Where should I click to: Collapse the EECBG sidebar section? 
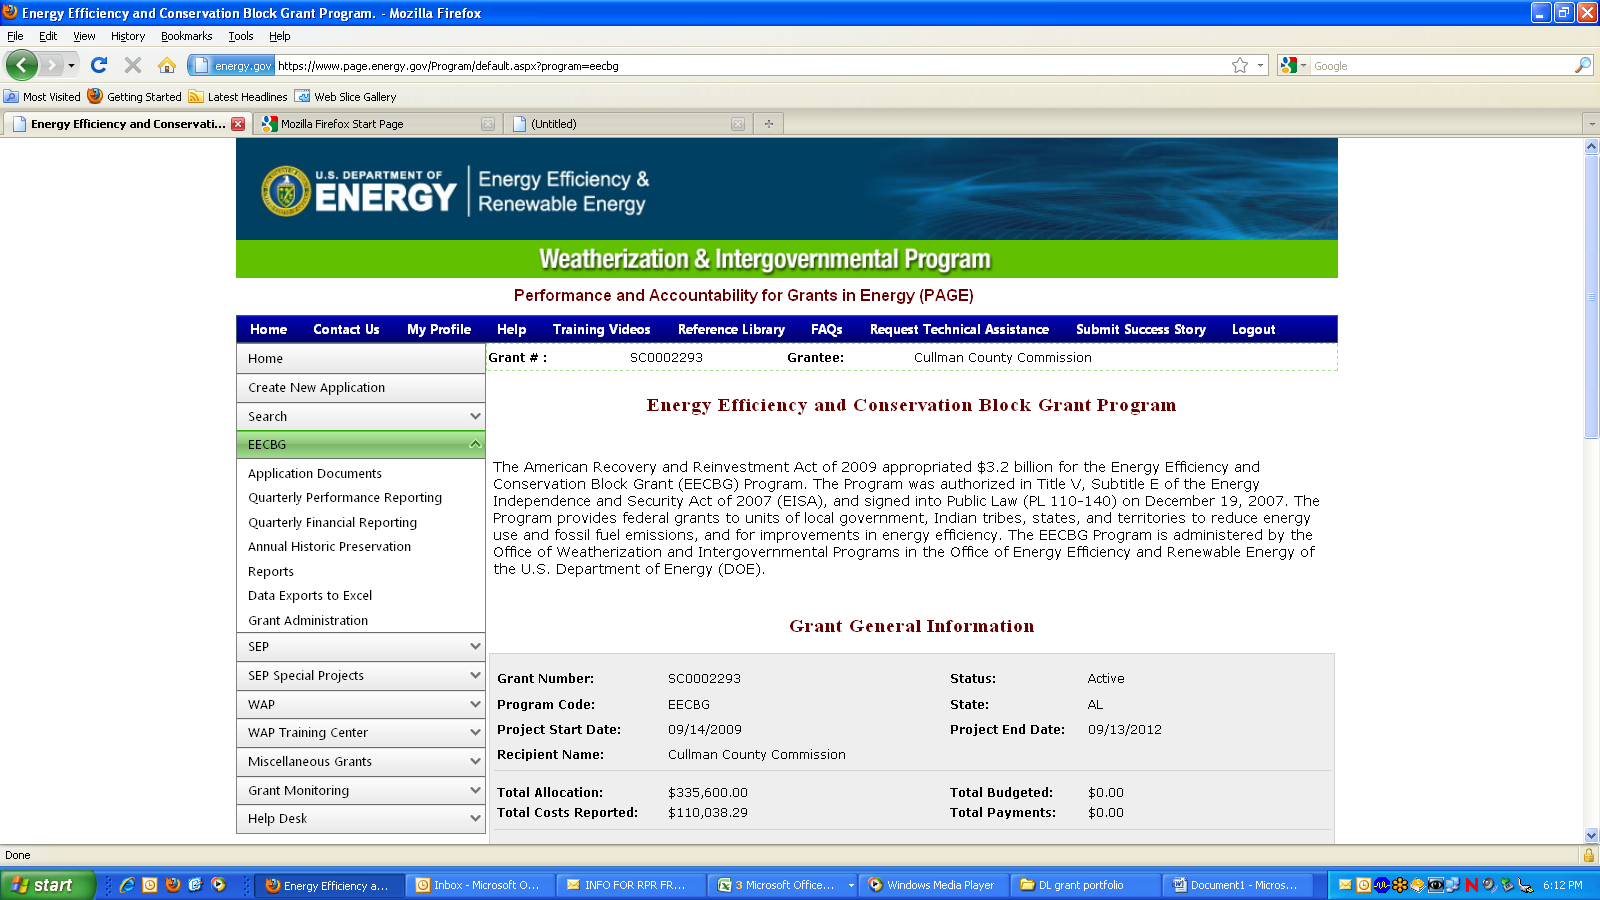point(475,444)
